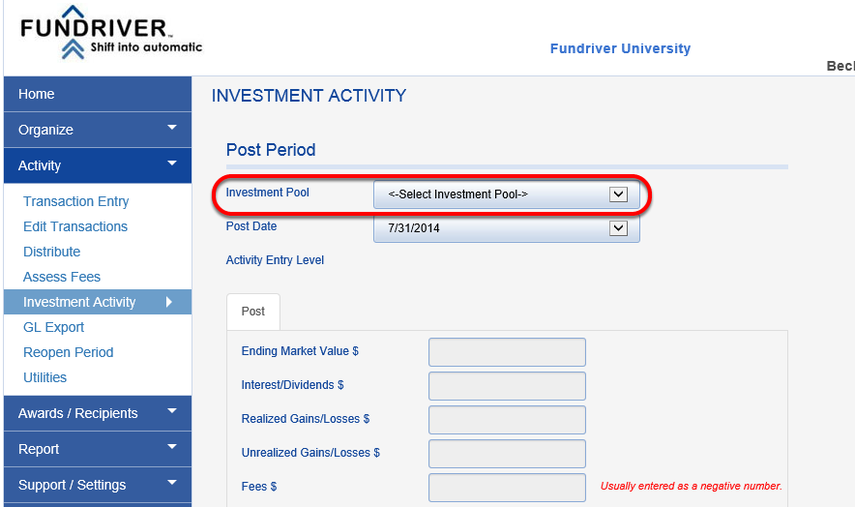855x507 pixels.
Task: Click the Investment Pool label
Action: click(267, 192)
